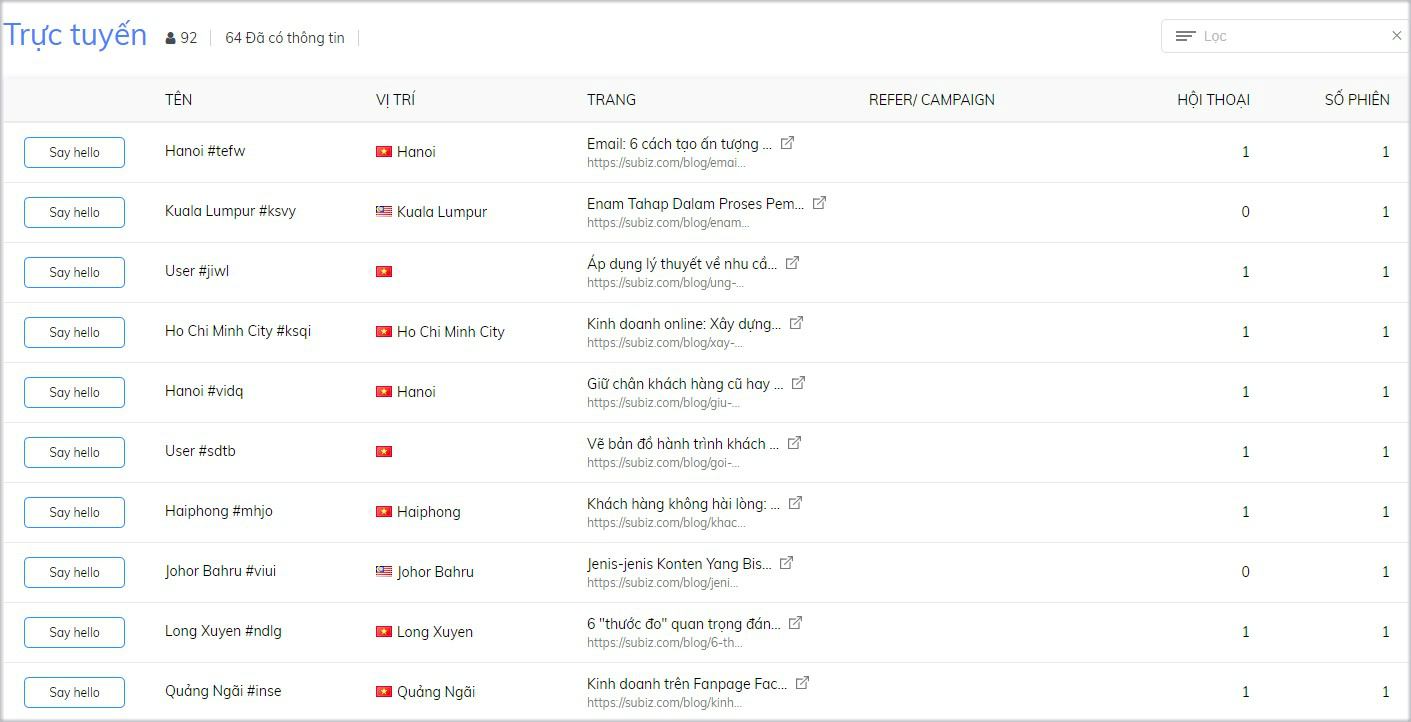Open external link for Kuala Lumpur #ksvy page

pos(819,203)
